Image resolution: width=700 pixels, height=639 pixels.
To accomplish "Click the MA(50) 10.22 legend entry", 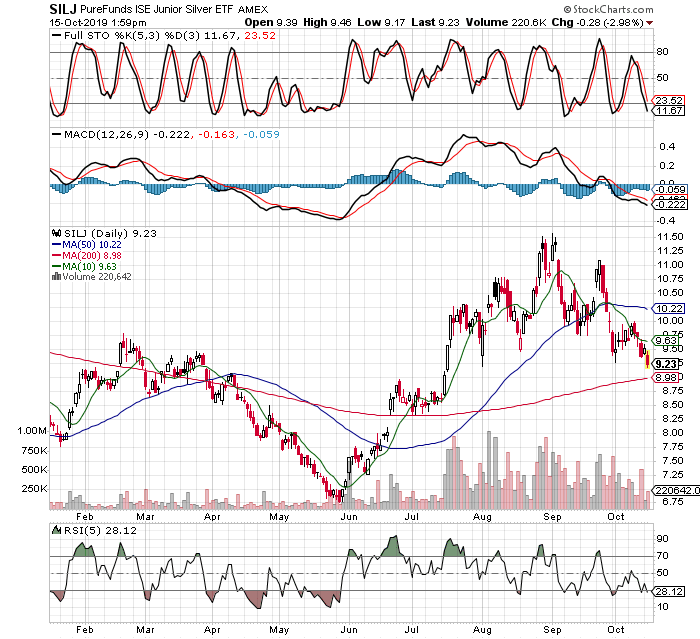I will click(x=92, y=245).
